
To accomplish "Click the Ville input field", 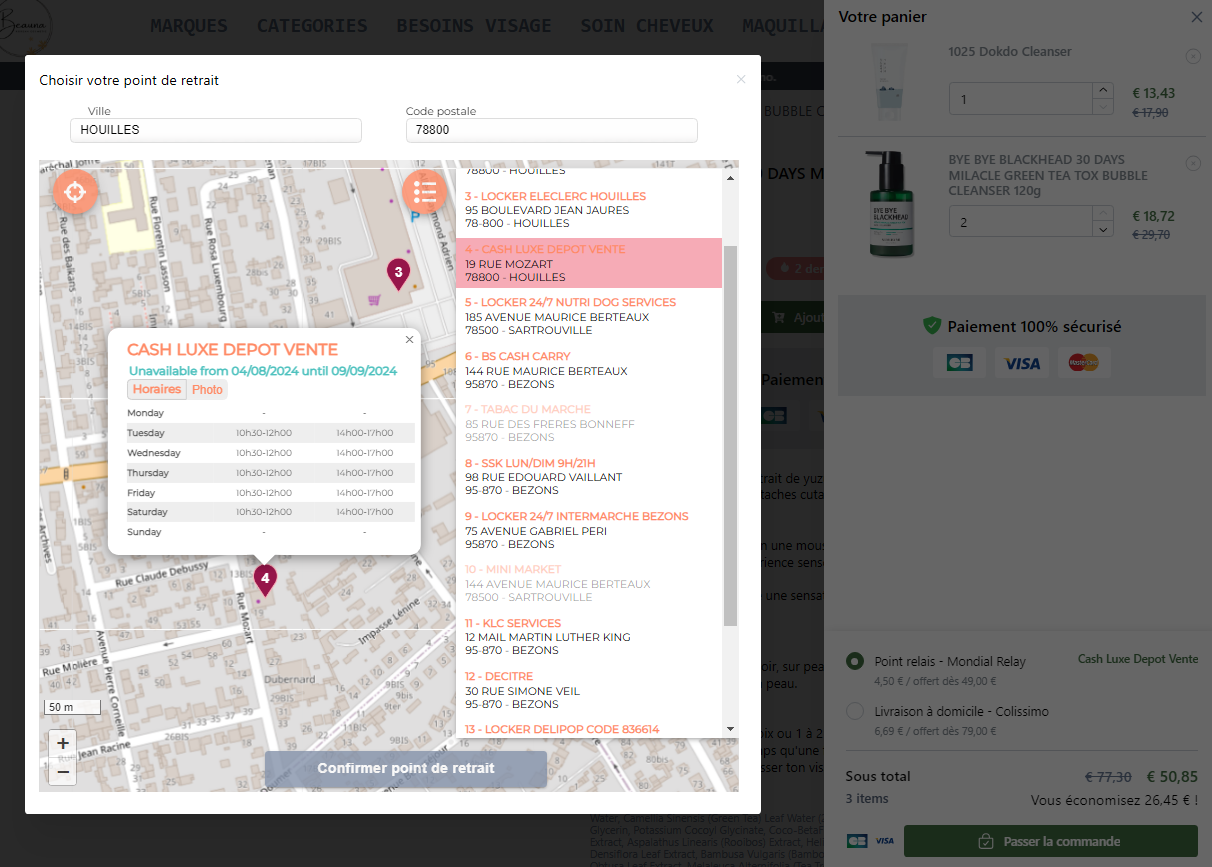I will pyautogui.click(x=215, y=130).
